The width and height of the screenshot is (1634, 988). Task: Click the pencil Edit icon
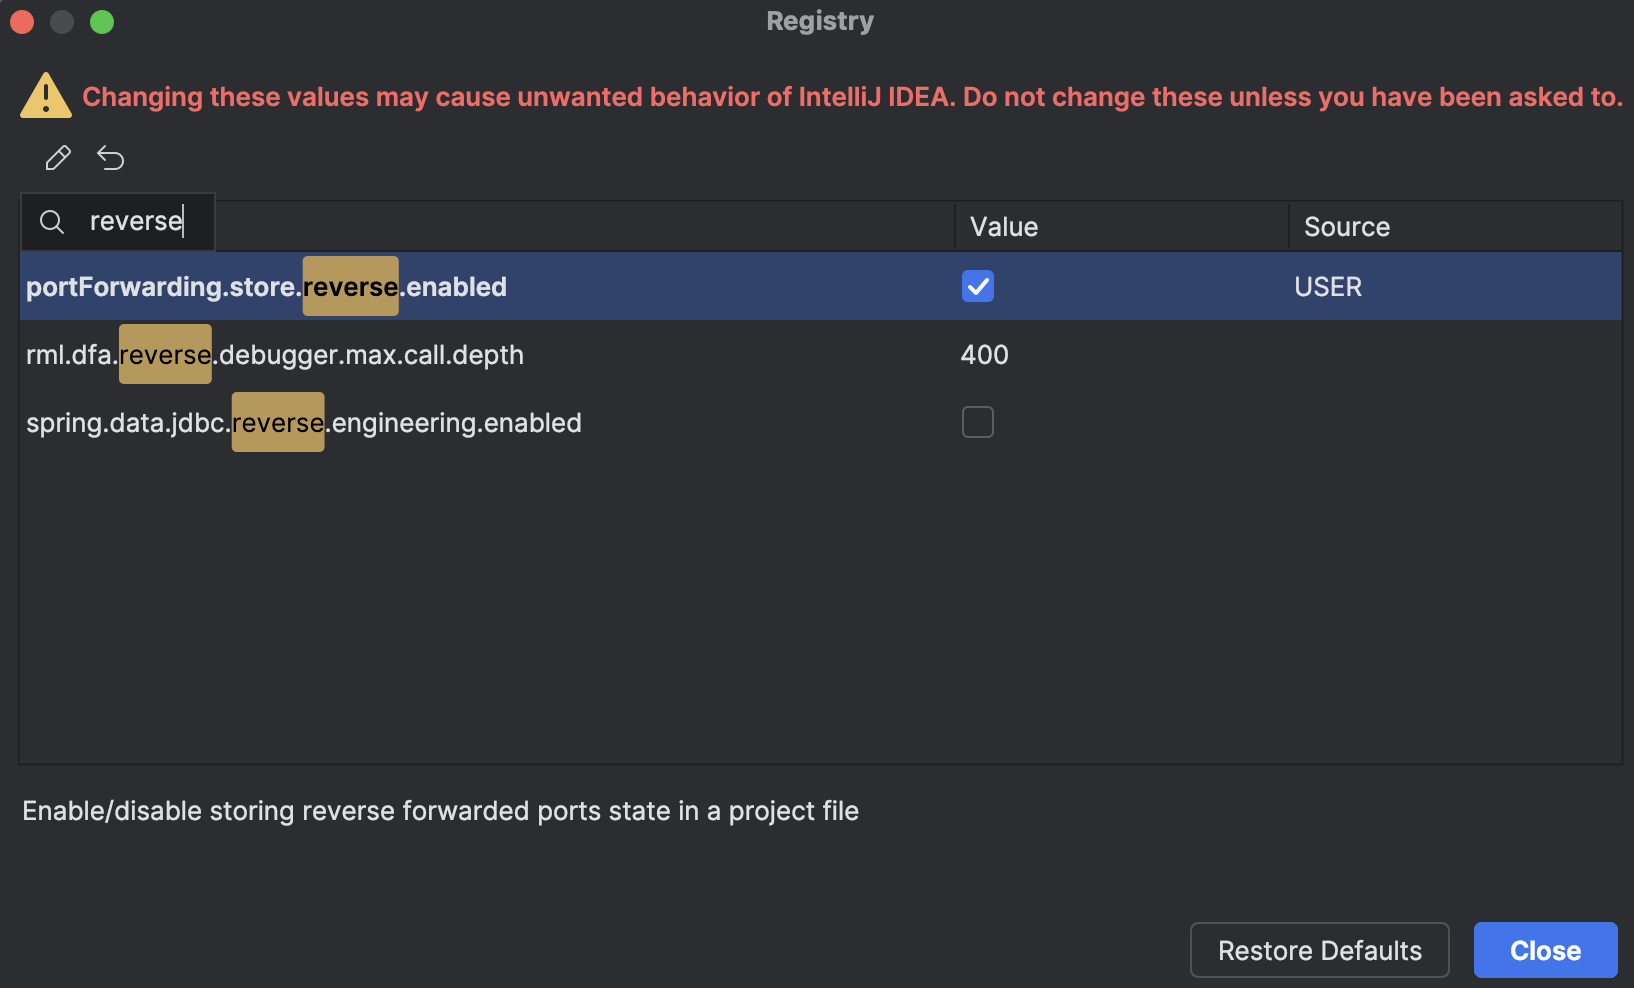point(58,158)
